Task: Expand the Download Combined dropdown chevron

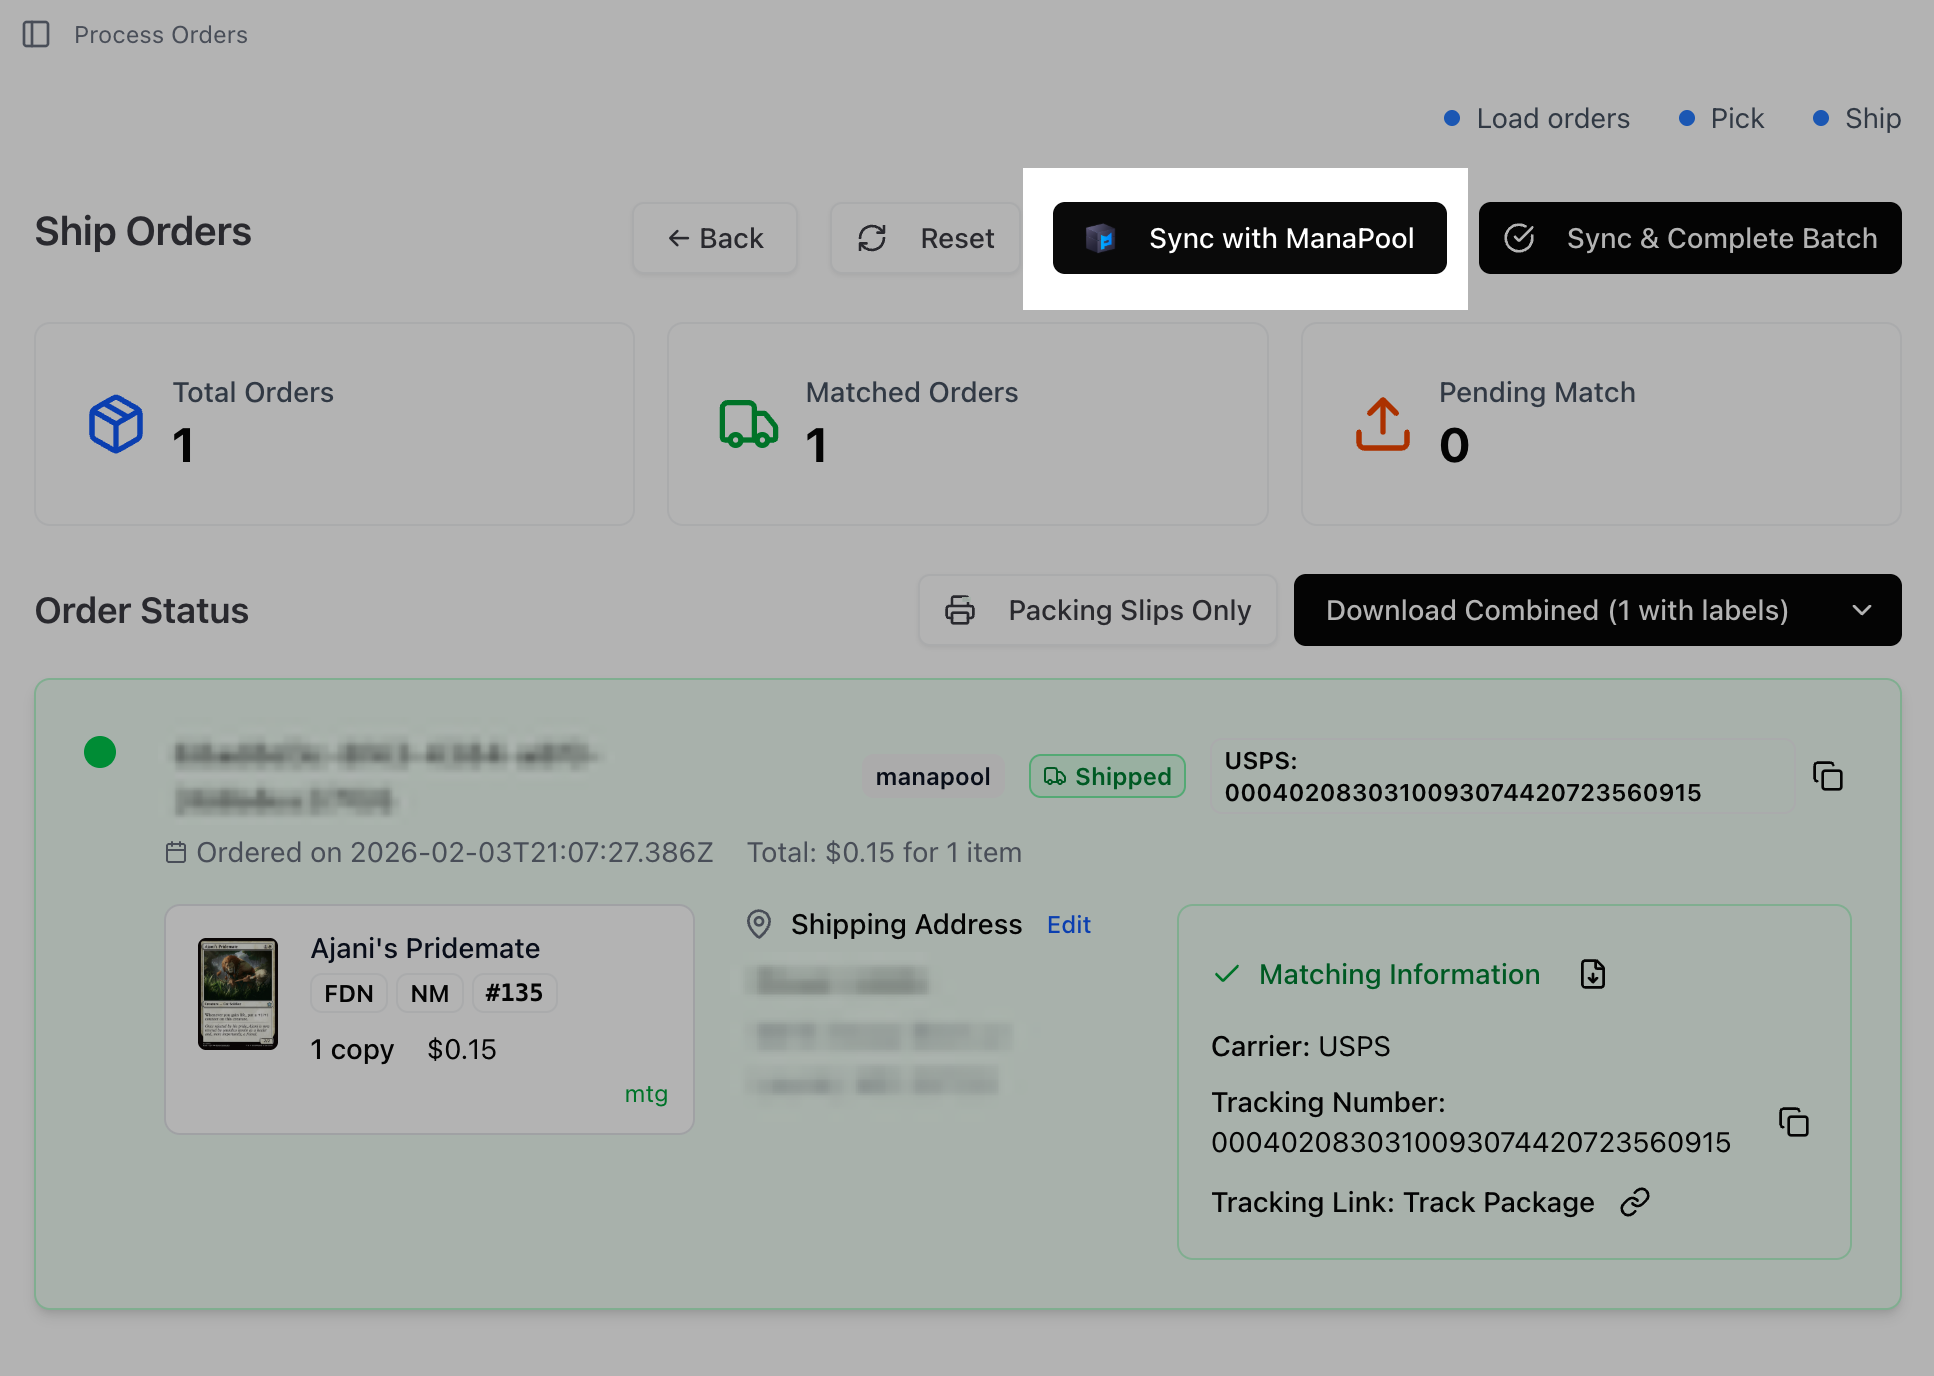Action: click(x=1861, y=610)
